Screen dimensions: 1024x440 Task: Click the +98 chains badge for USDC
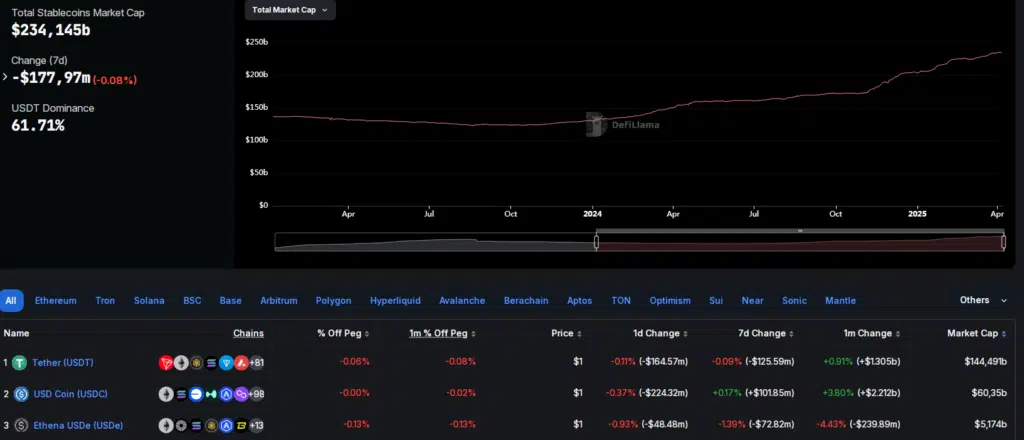tap(256, 394)
